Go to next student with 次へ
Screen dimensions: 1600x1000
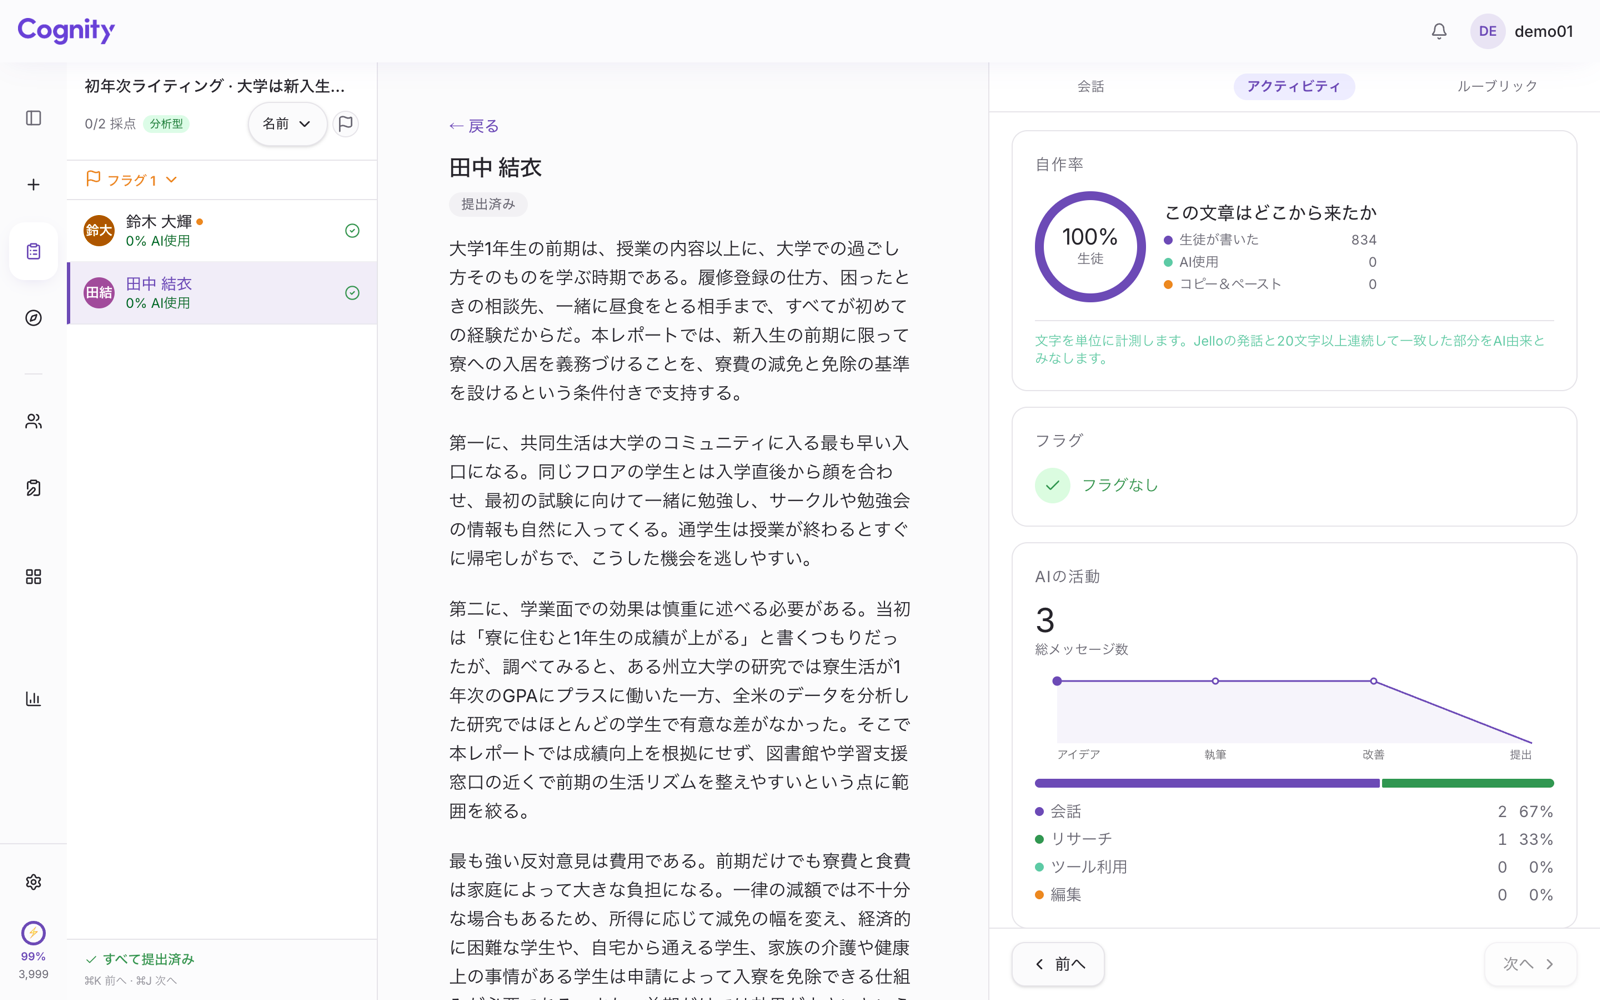(1530, 964)
